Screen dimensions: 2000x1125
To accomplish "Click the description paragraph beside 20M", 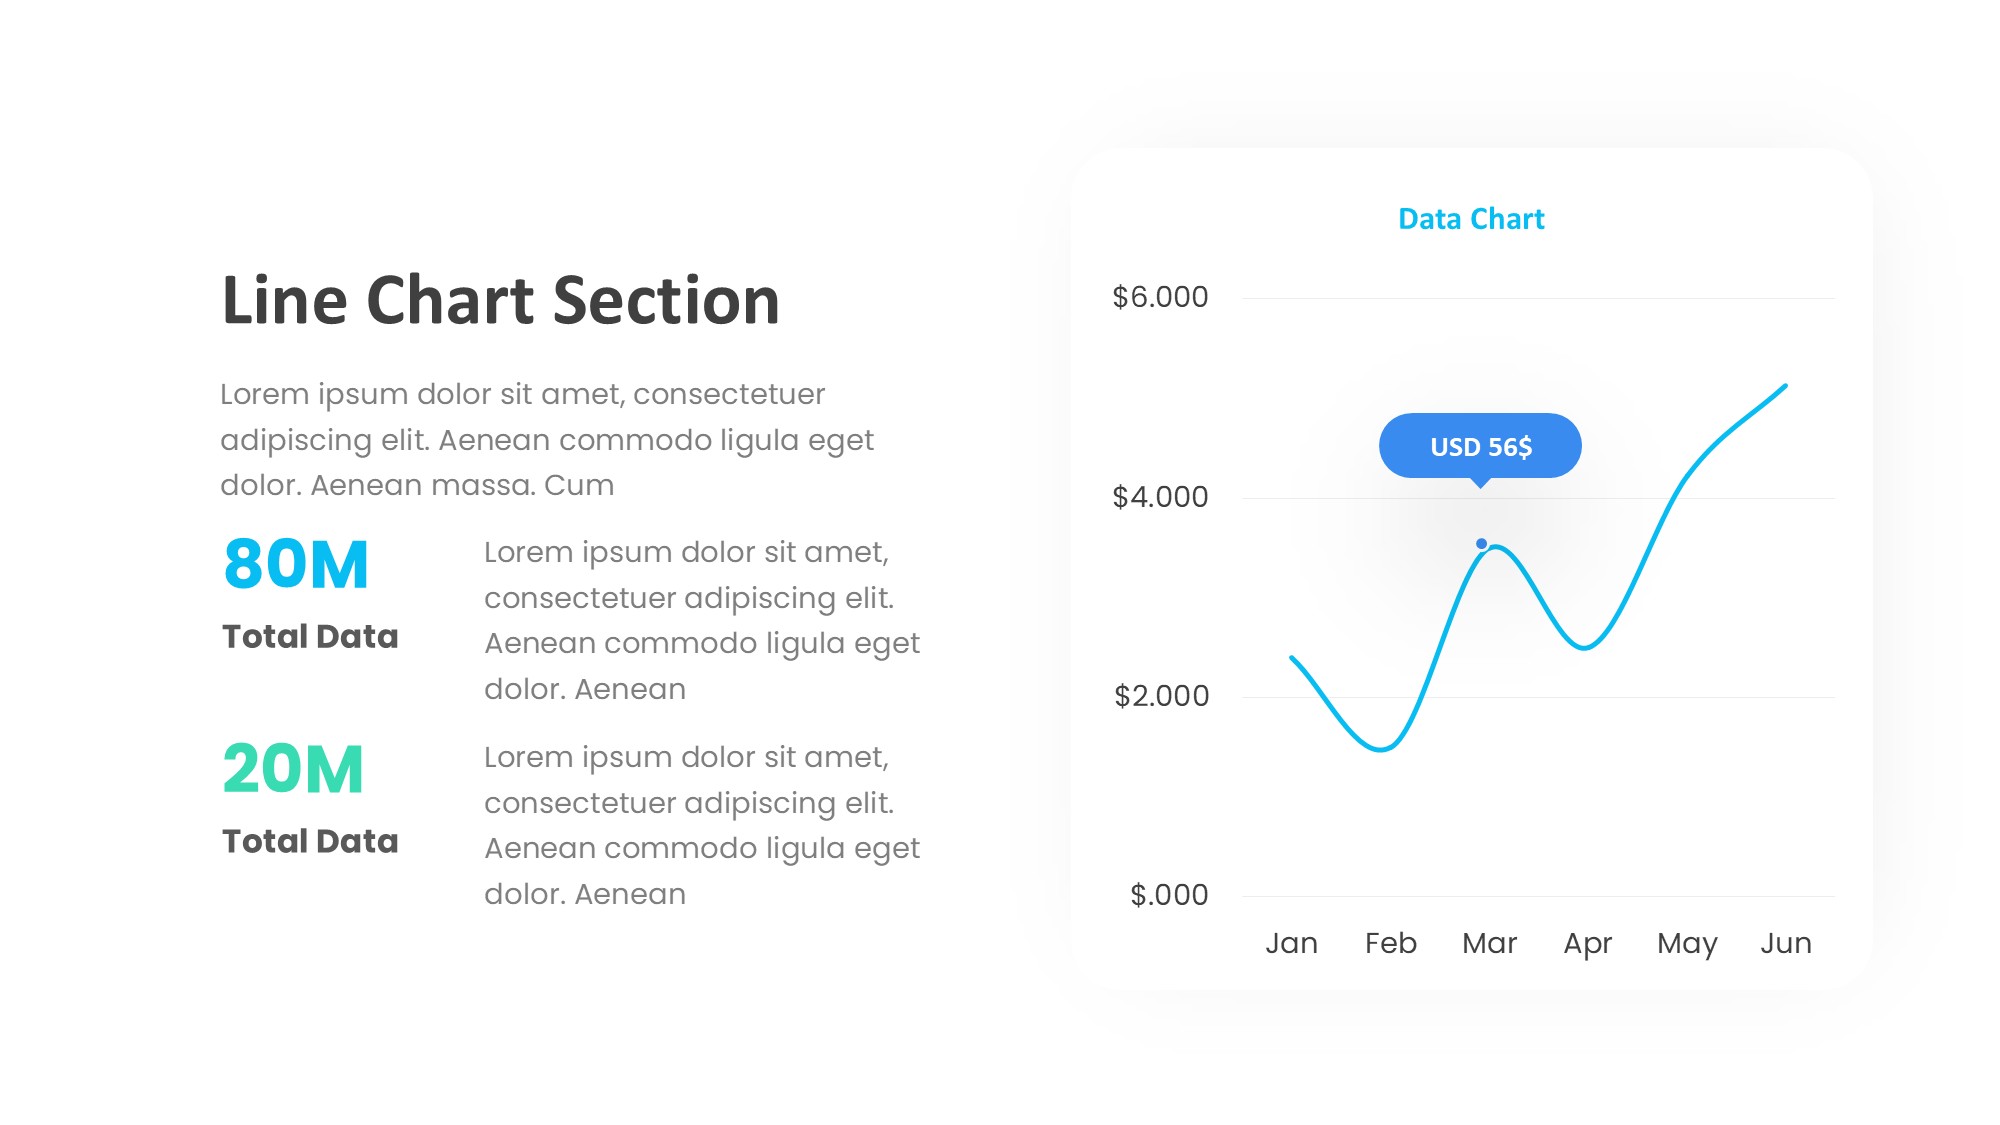I will tap(701, 825).
